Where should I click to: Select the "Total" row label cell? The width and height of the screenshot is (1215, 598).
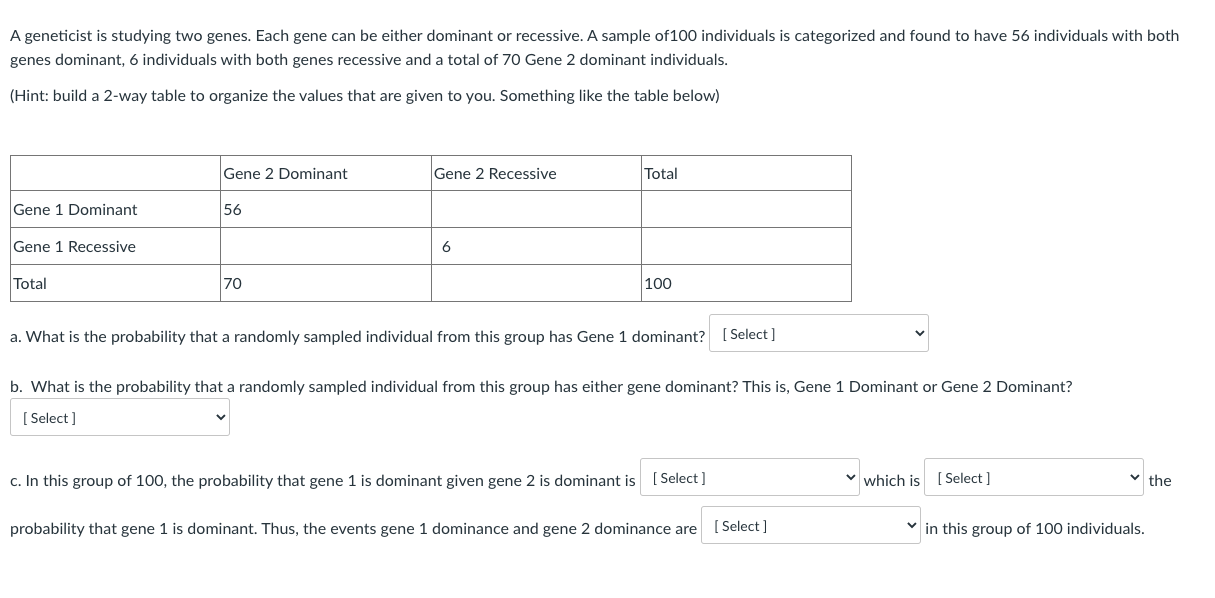pos(116,283)
